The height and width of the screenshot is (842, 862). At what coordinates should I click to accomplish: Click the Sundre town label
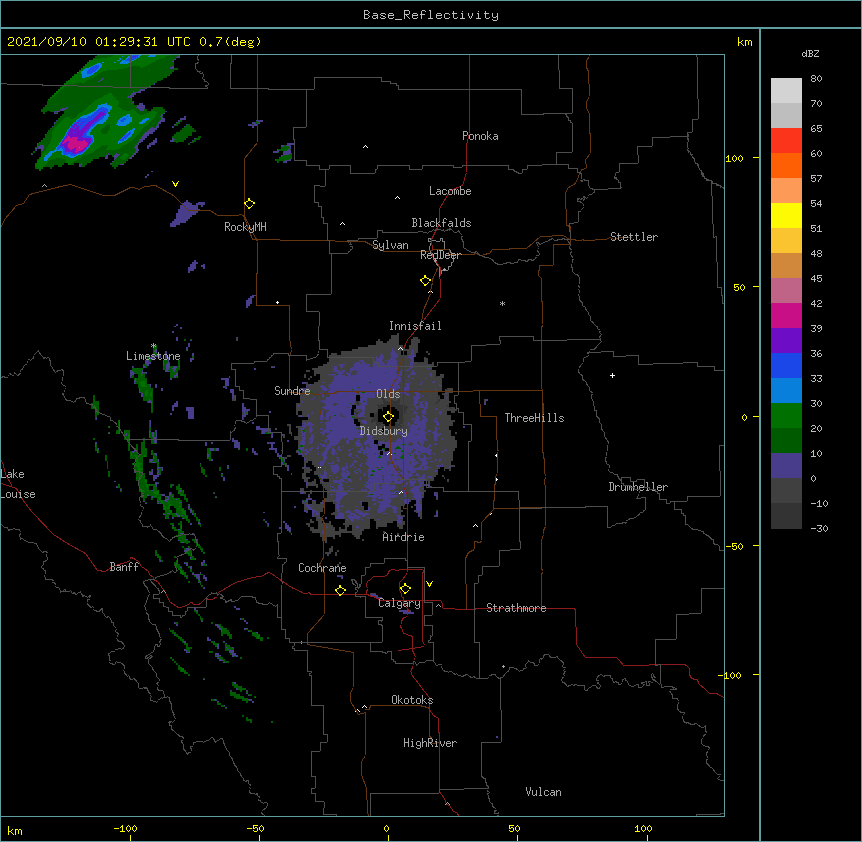click(x=292, y=391)
